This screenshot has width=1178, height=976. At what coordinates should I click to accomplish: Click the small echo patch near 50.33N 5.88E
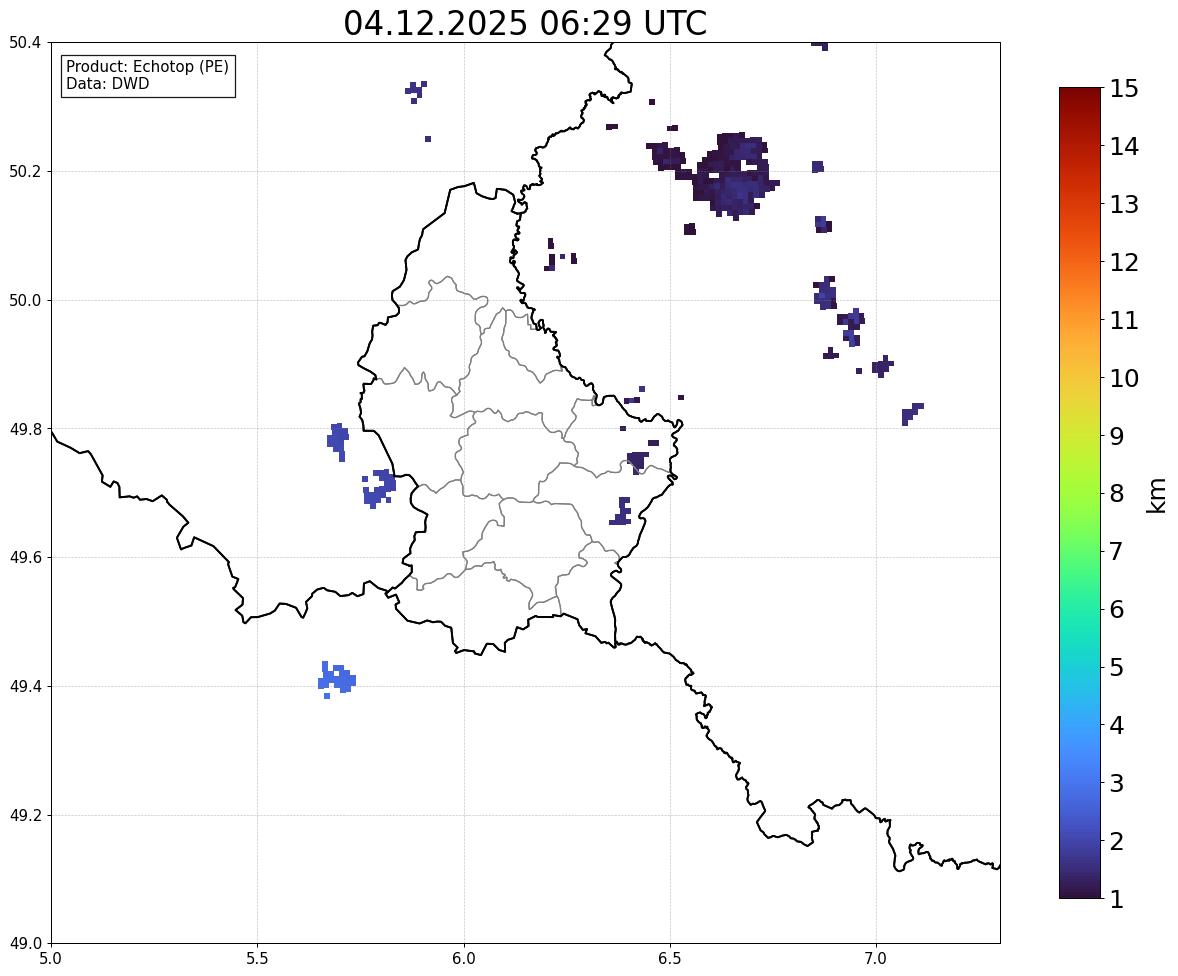pyautogui.click(x=416, y=92)
